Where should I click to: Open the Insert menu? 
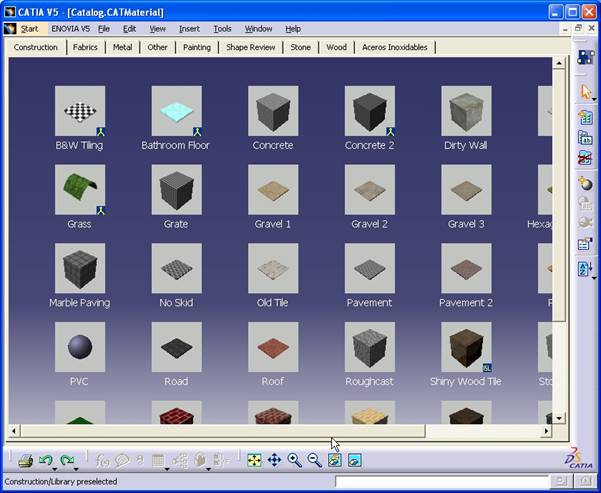189,29
